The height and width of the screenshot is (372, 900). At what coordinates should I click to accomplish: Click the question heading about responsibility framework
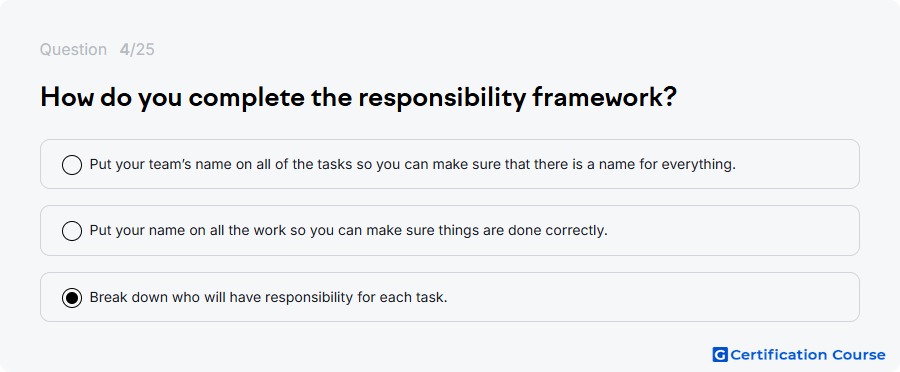click(359, 98)
